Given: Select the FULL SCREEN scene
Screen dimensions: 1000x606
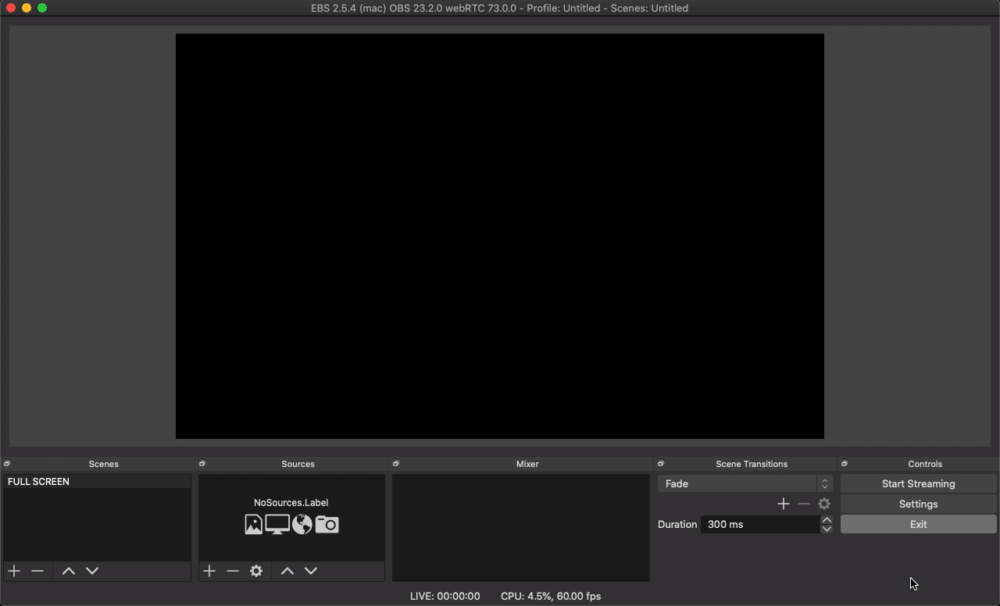Looking at the screenshot, I should click(x=97, y=482).
